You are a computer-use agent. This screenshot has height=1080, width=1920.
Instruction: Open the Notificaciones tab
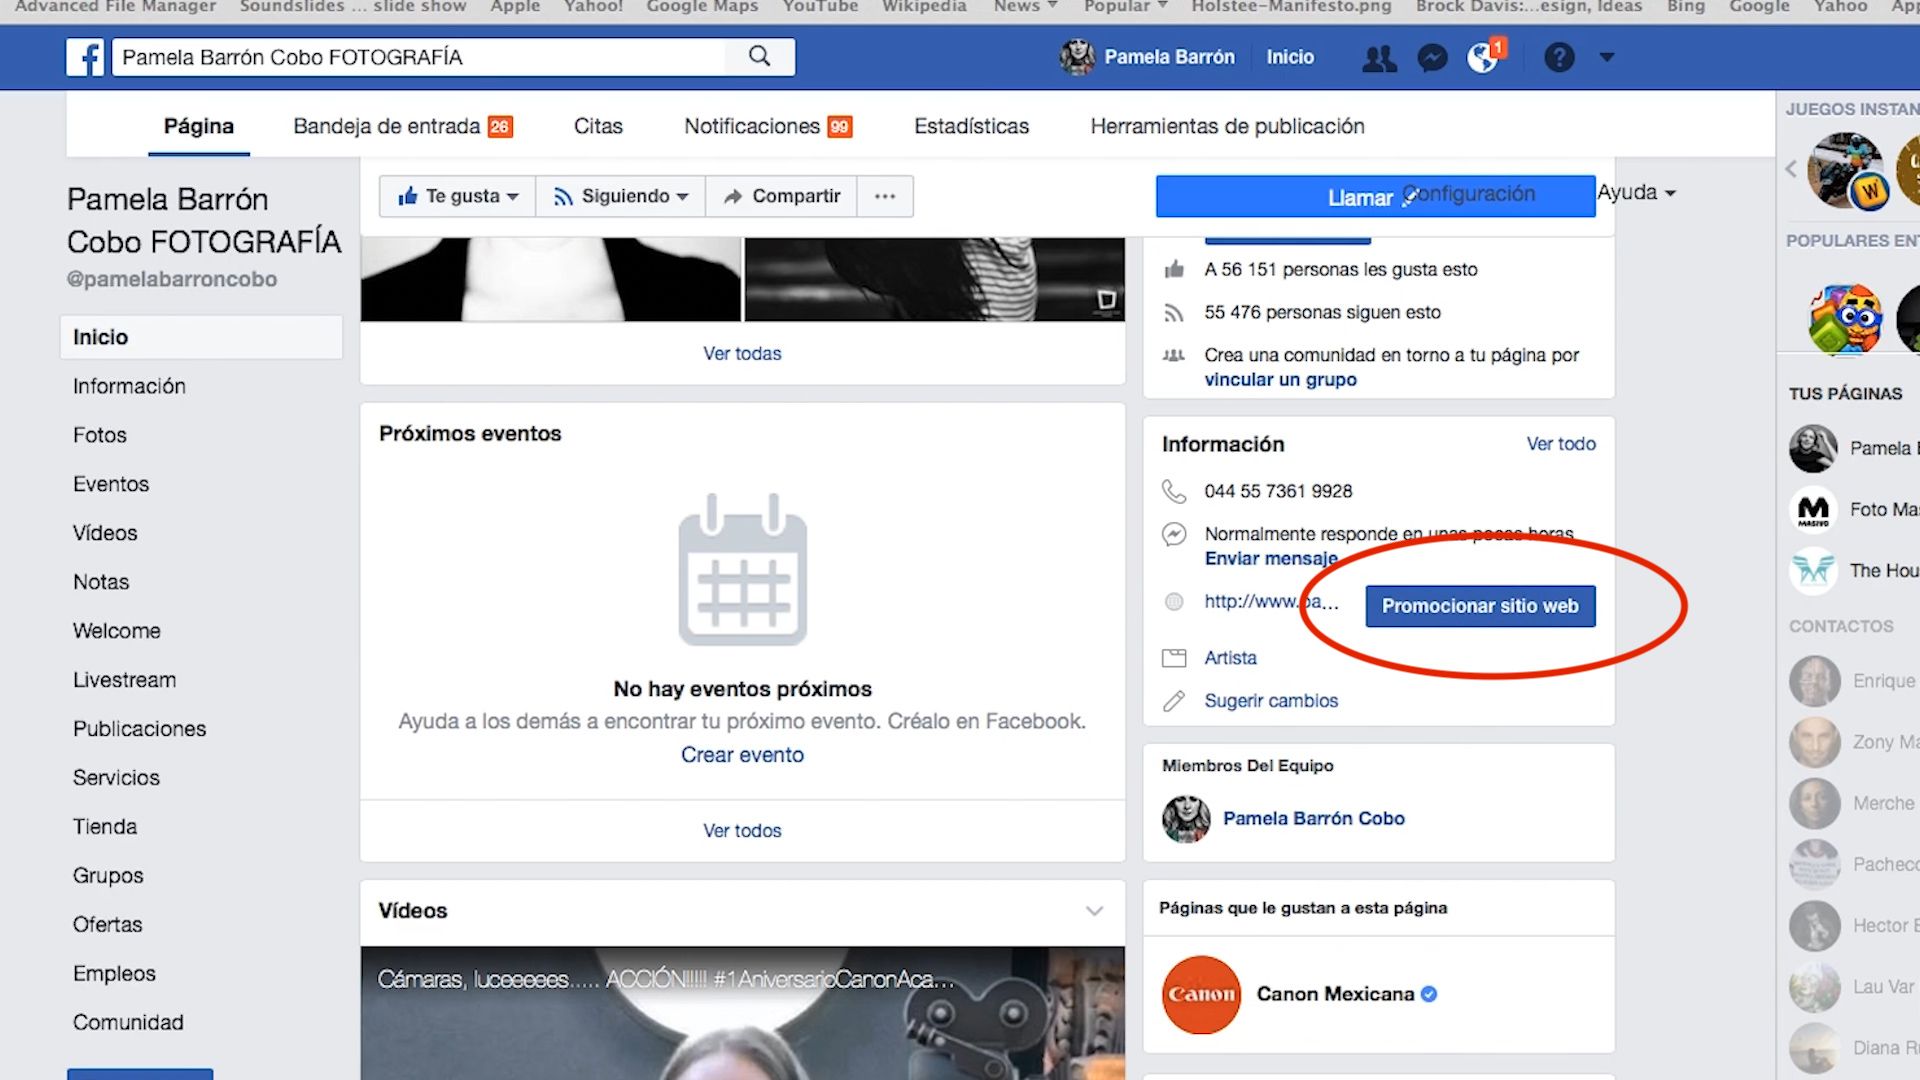coord(768,126)
